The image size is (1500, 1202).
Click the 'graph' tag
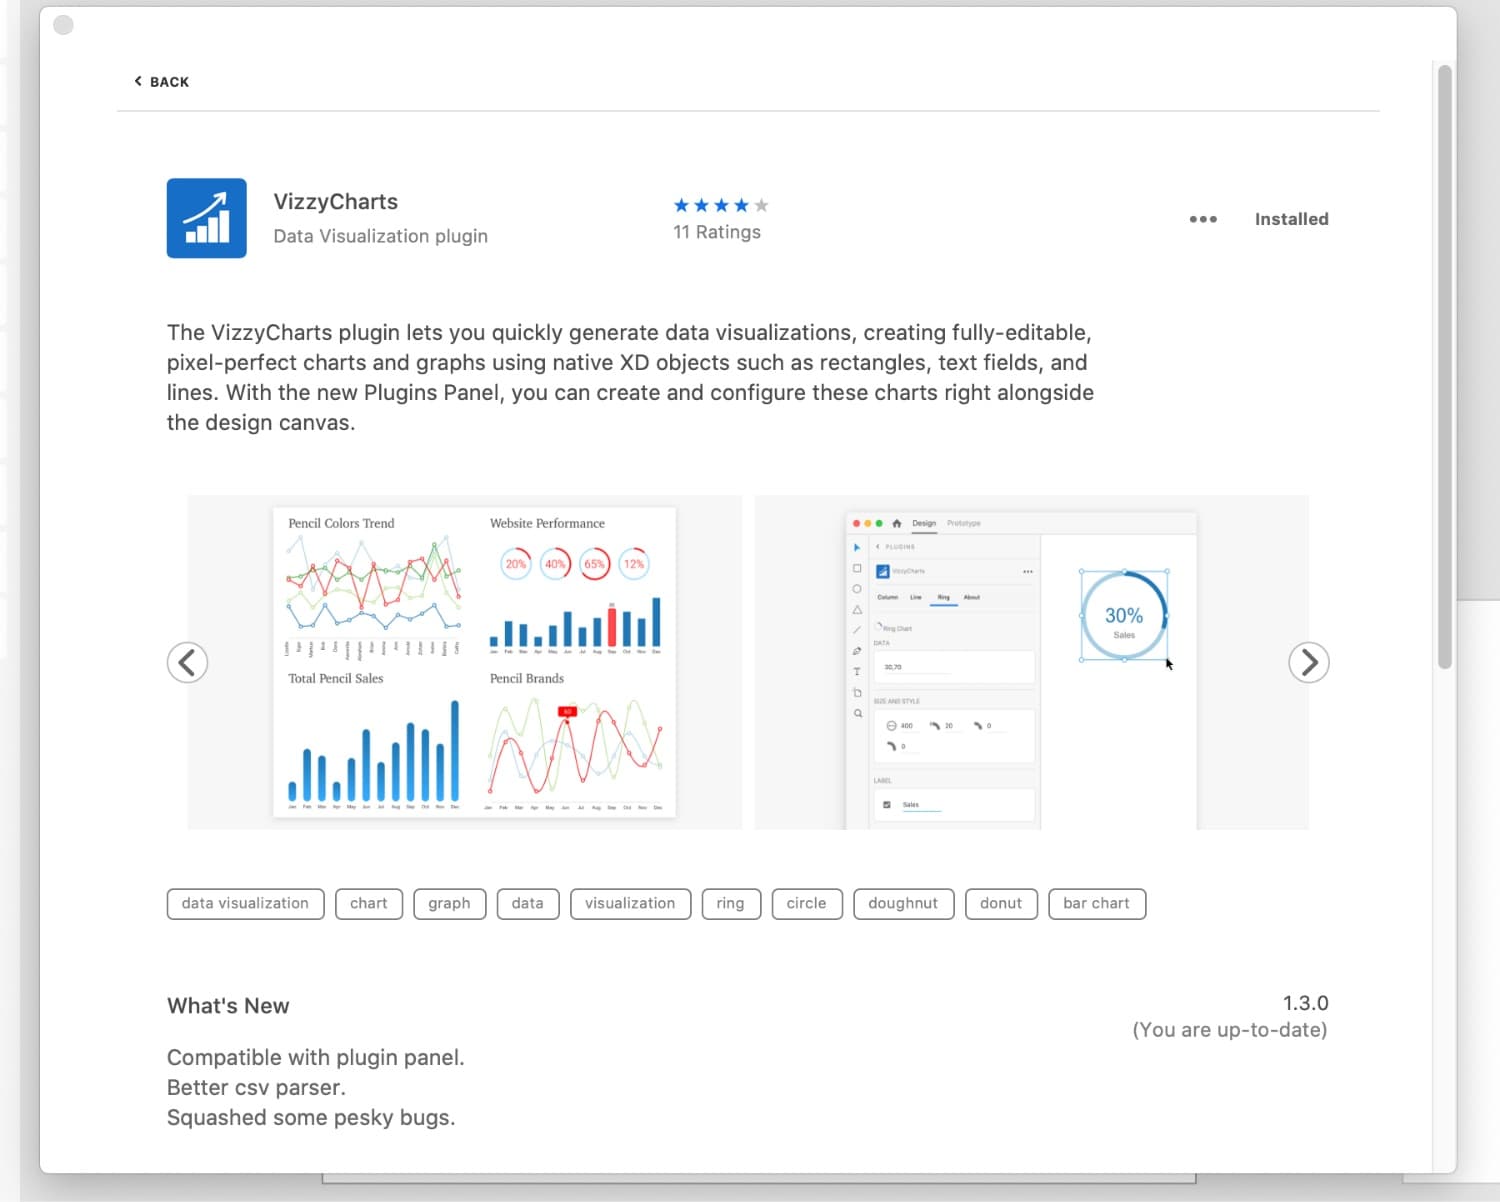tap(449, 903)
